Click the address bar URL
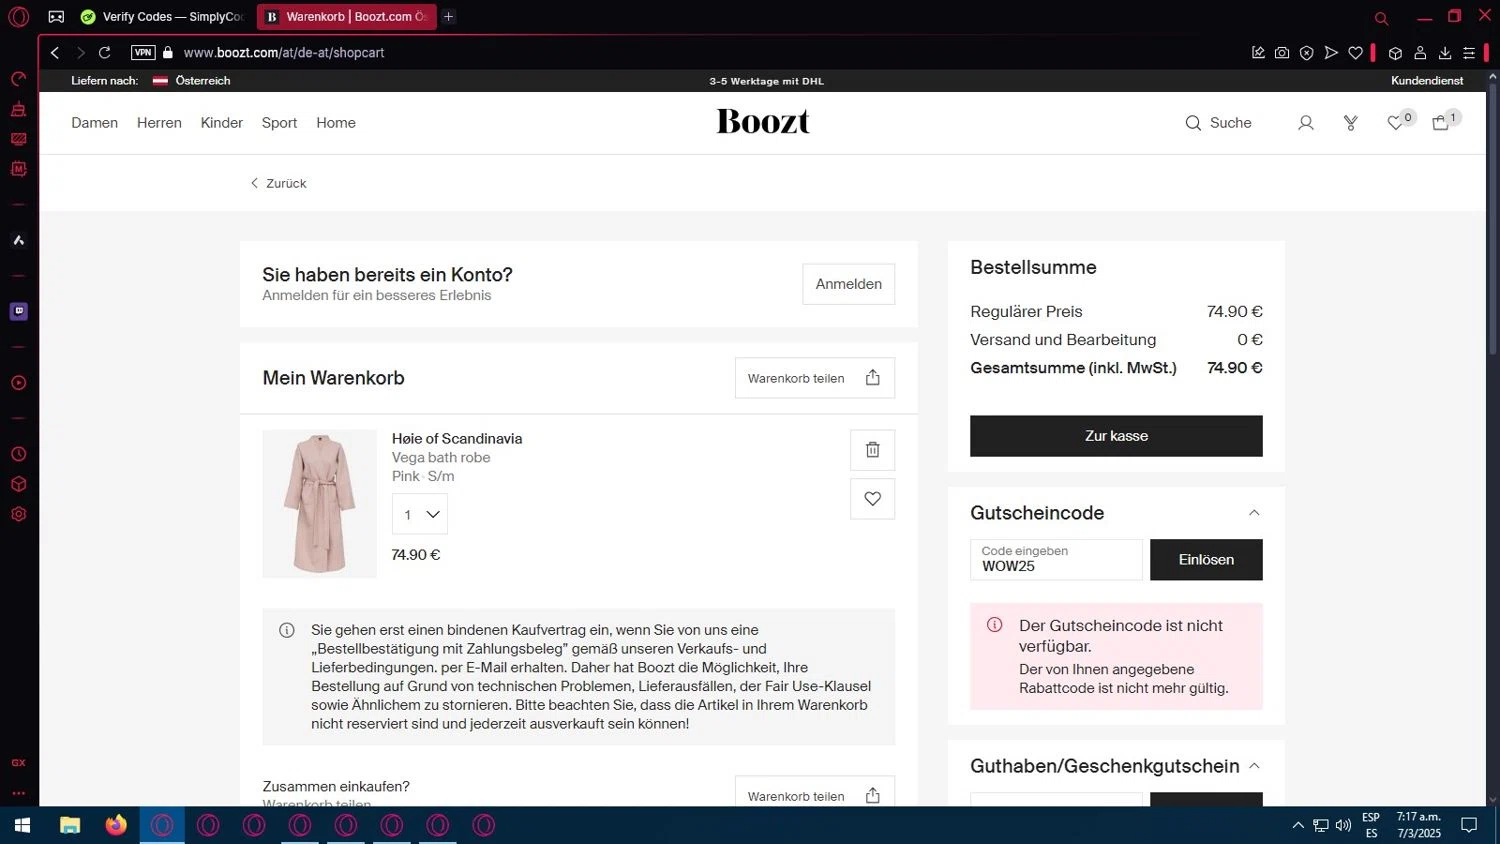This screenshot has height=844, width=1500. click(284, 53)
